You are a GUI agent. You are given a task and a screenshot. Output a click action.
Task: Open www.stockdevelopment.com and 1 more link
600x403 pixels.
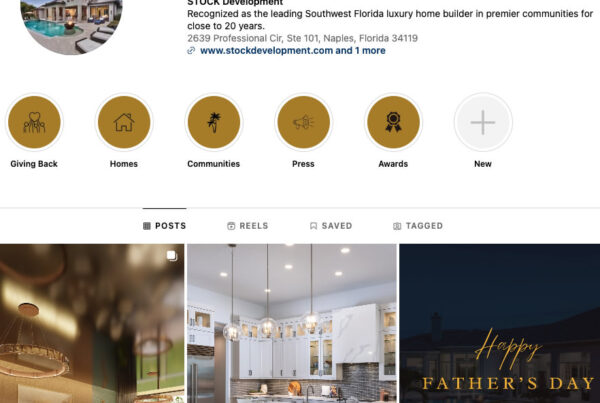pyautogui.click(x=293, y=51)
